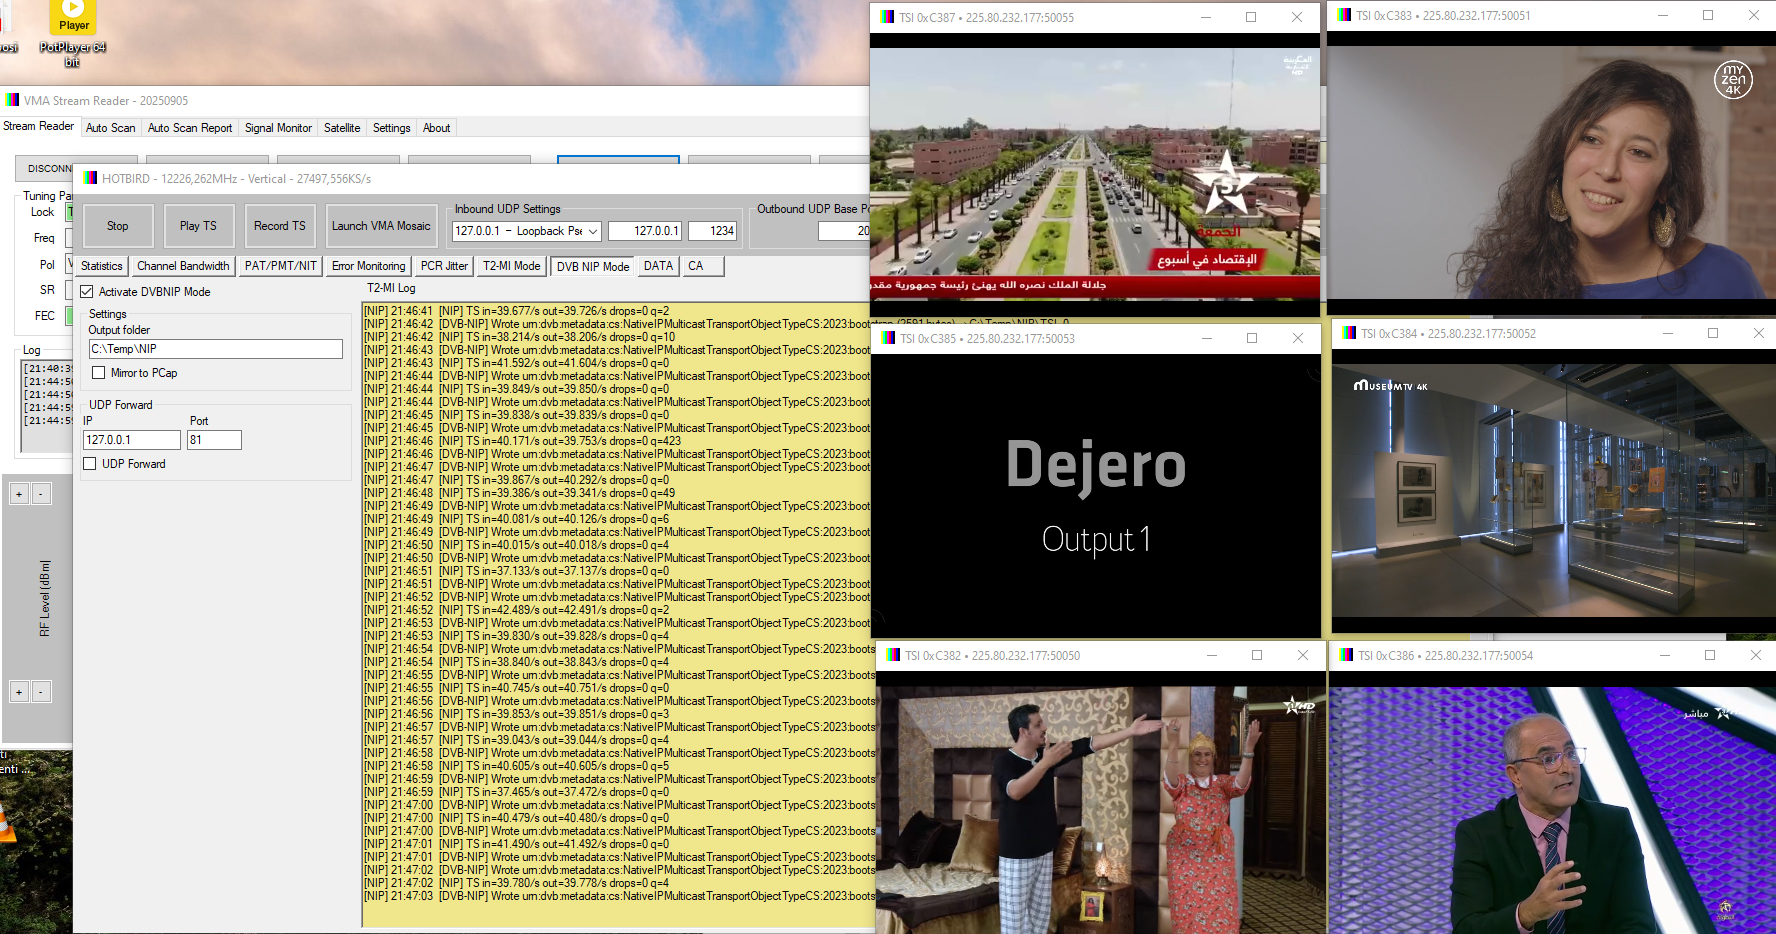Maximize the TSI 0xC385 Dejero window
Viewport: 1776px width, 934px height.
coord(1251,338)
